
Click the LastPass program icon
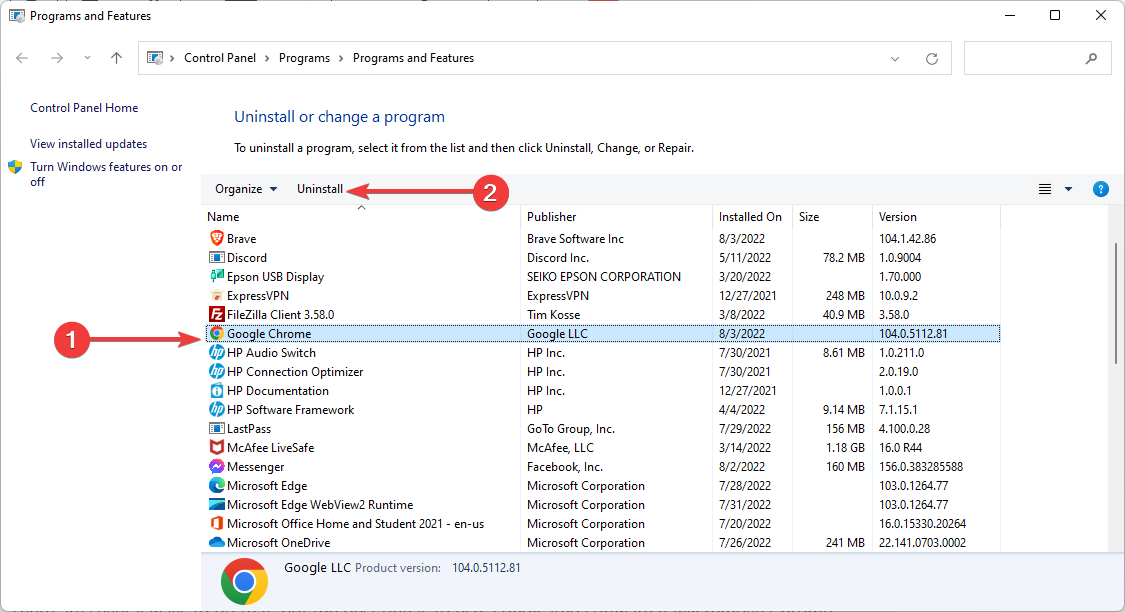pos(216,428)
